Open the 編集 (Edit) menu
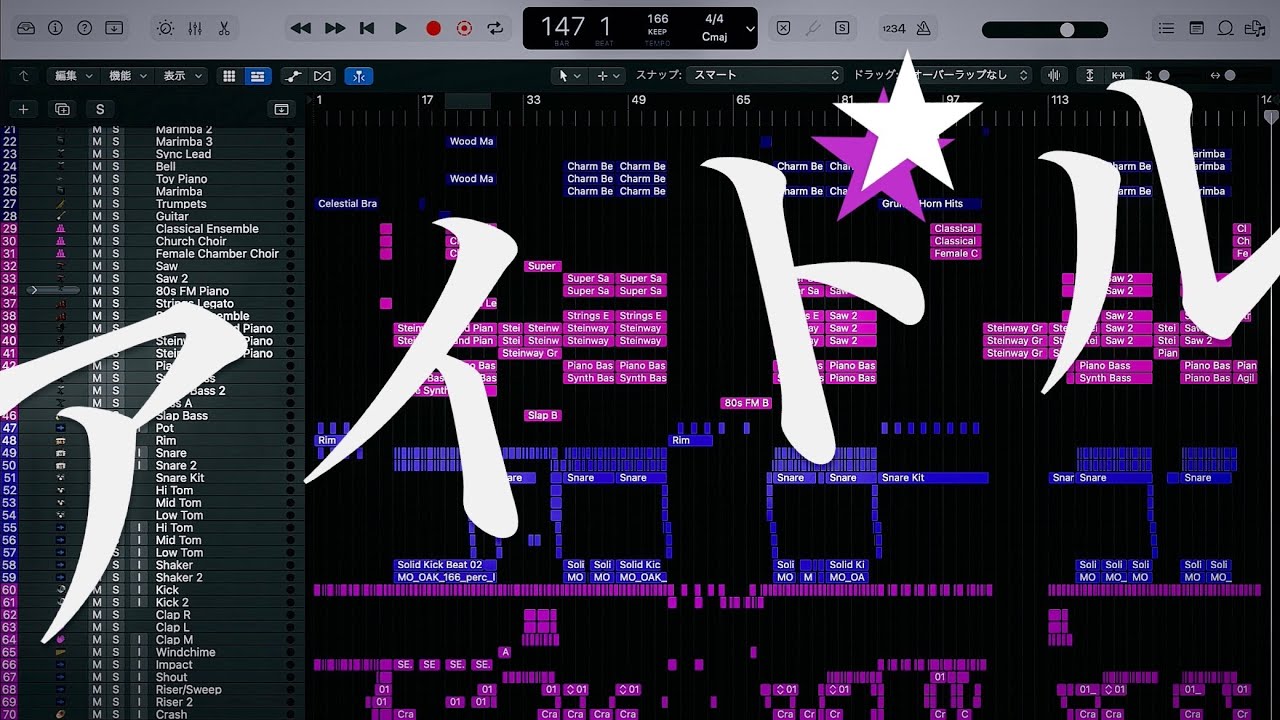Screen dimensions: 1280x720 click(74, 76)
